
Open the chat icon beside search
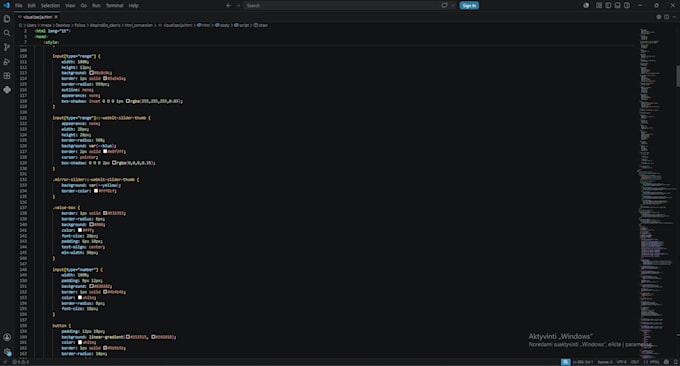point(445,6)
